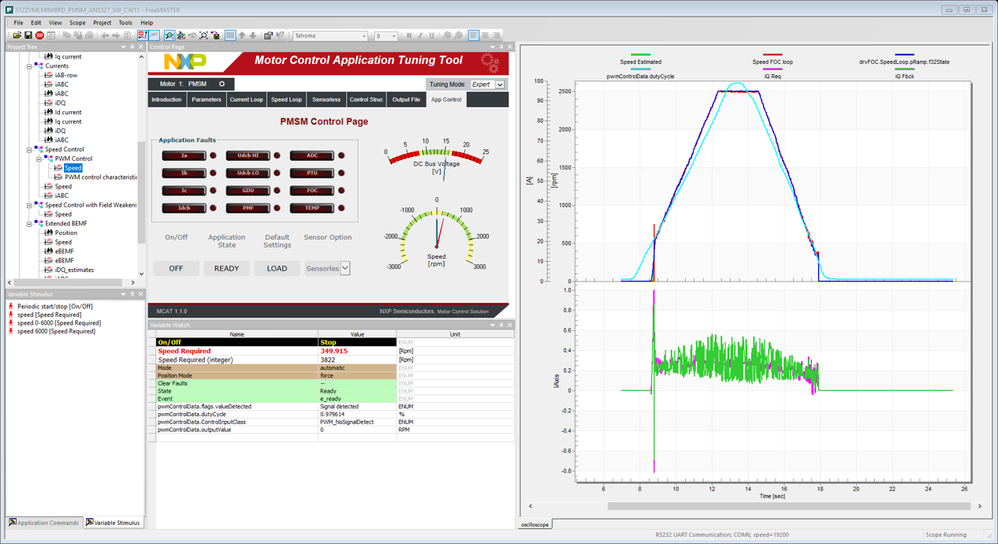Click the red Stop communication icon
The image size is (998, 544).
pos(39,36)
